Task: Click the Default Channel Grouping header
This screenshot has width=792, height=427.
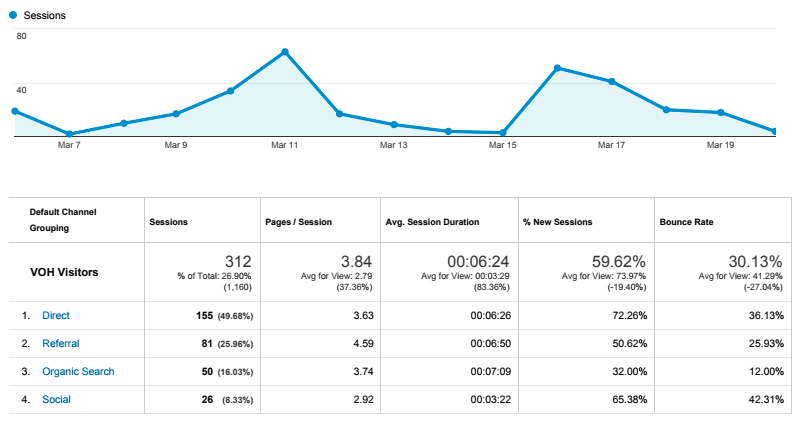Action: pyautogui.click(x=63, y=220)
